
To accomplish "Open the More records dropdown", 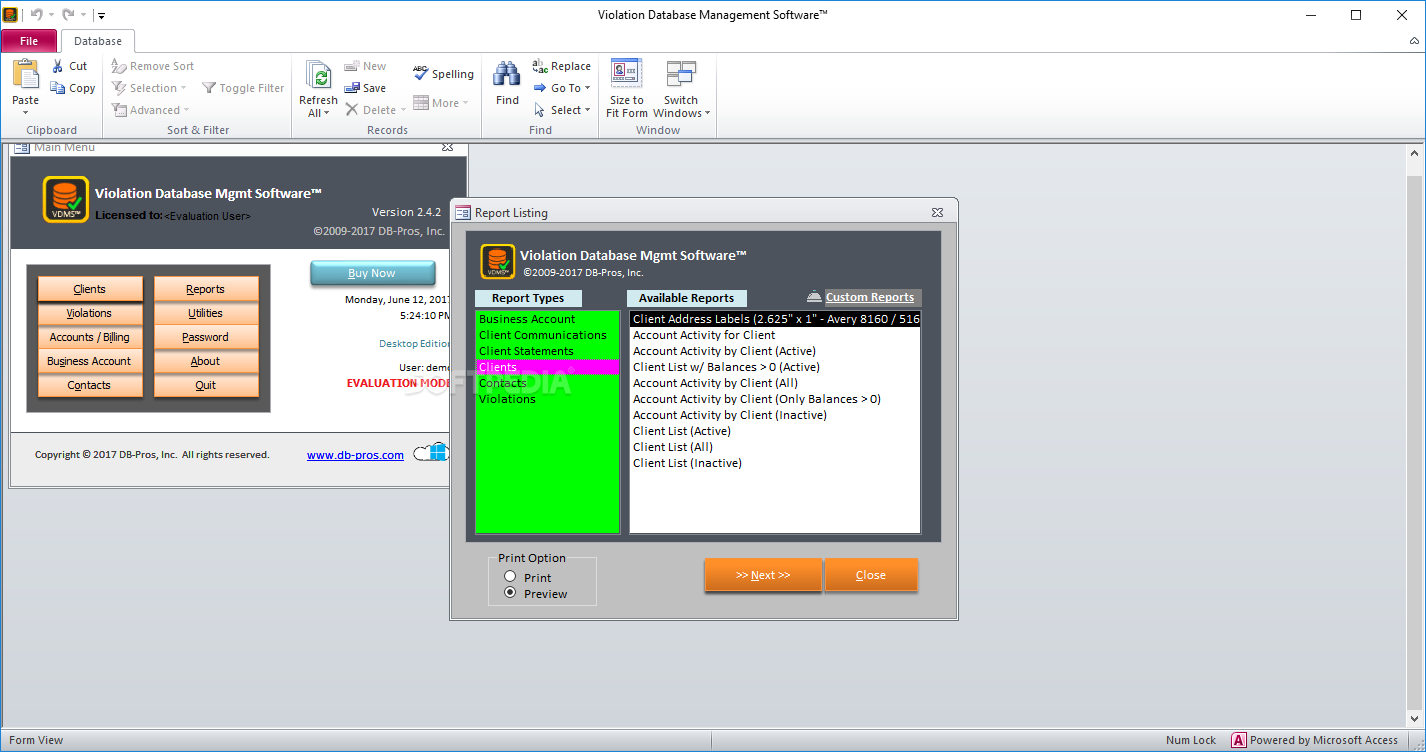I will (x=441, y=103).
